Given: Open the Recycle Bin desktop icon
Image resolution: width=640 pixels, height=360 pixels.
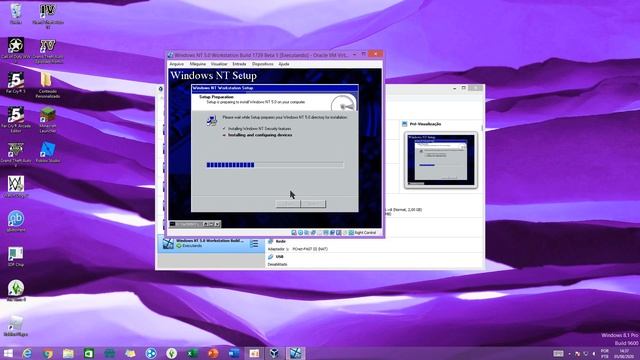Looking at the screenshot, I should click(x=16, y=14).
